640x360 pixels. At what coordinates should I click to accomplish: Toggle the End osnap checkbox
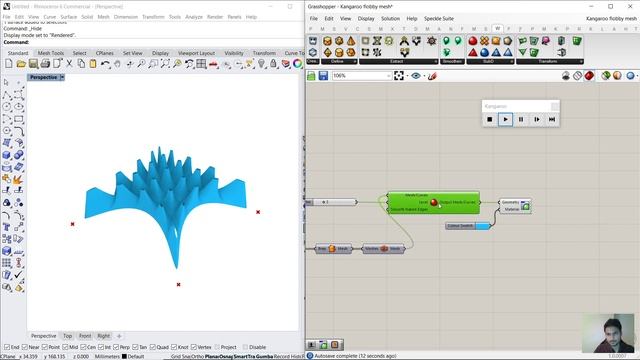click(x=7, y=347)
